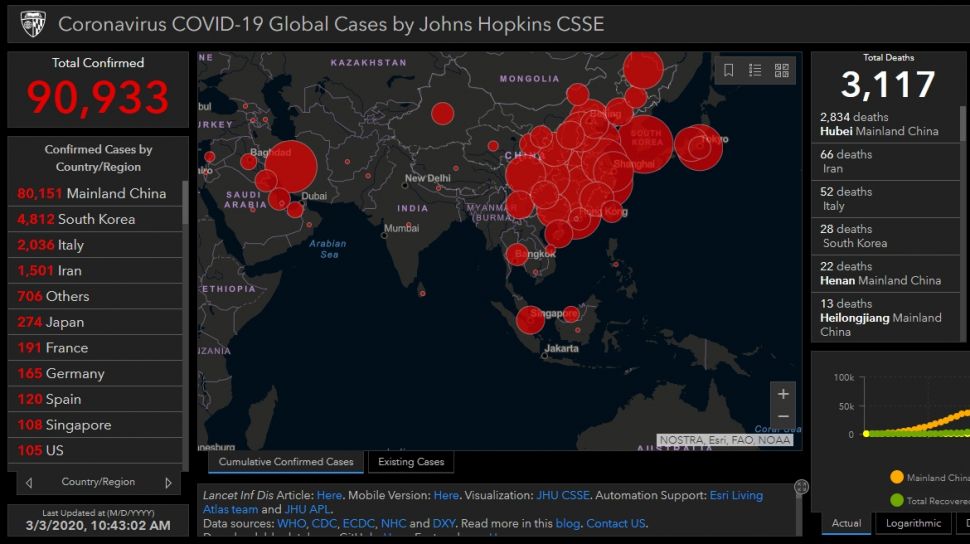Select the Hubei deaths entry
Screen dimensions: 970x544
pyautogui.click(x=885, y=124)
